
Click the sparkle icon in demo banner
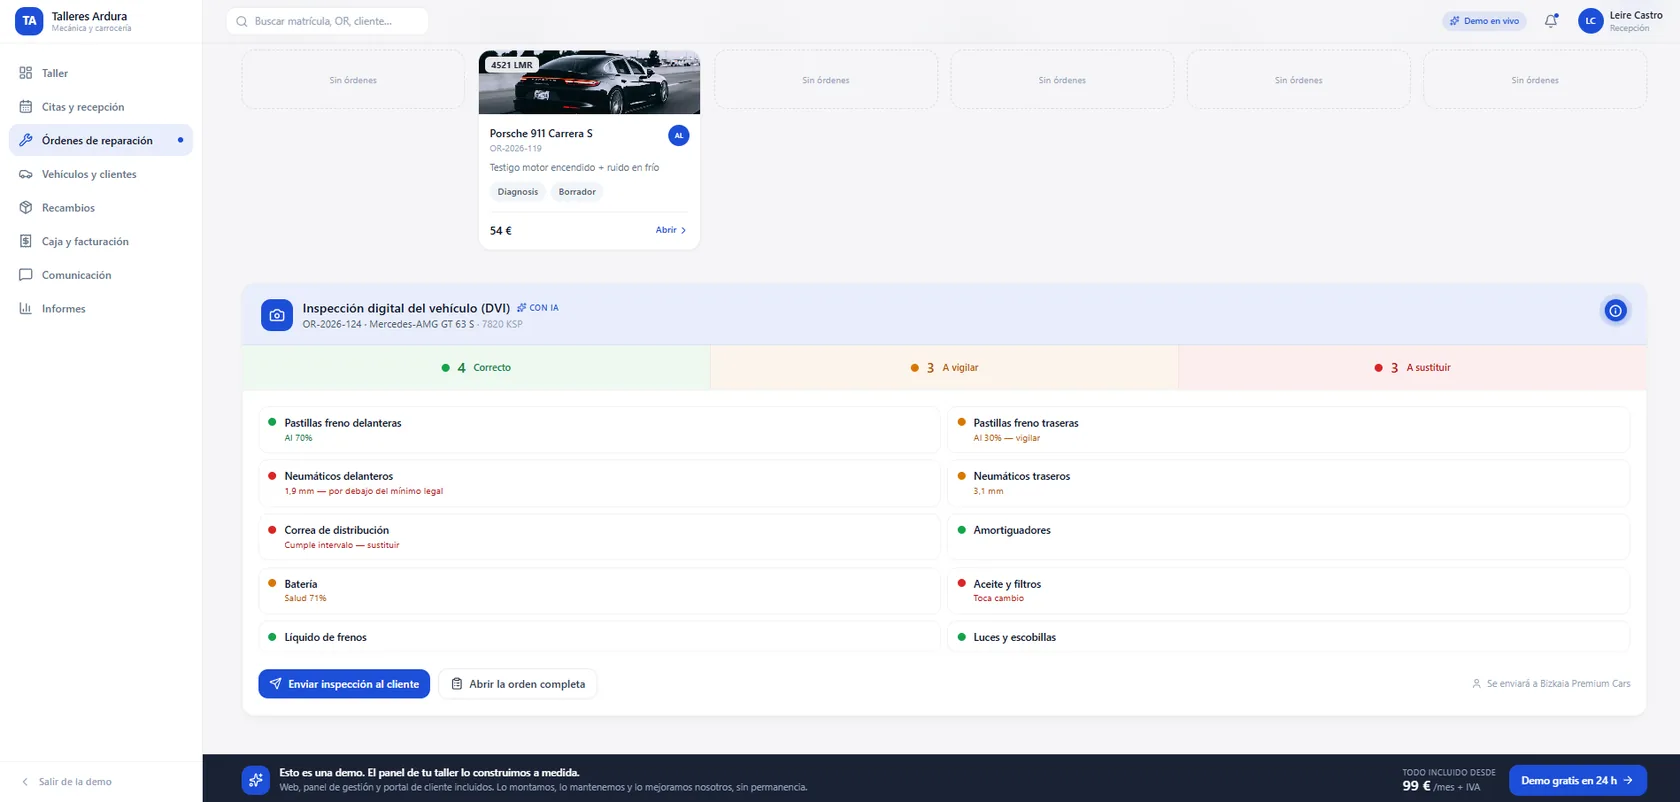(256, 780)
